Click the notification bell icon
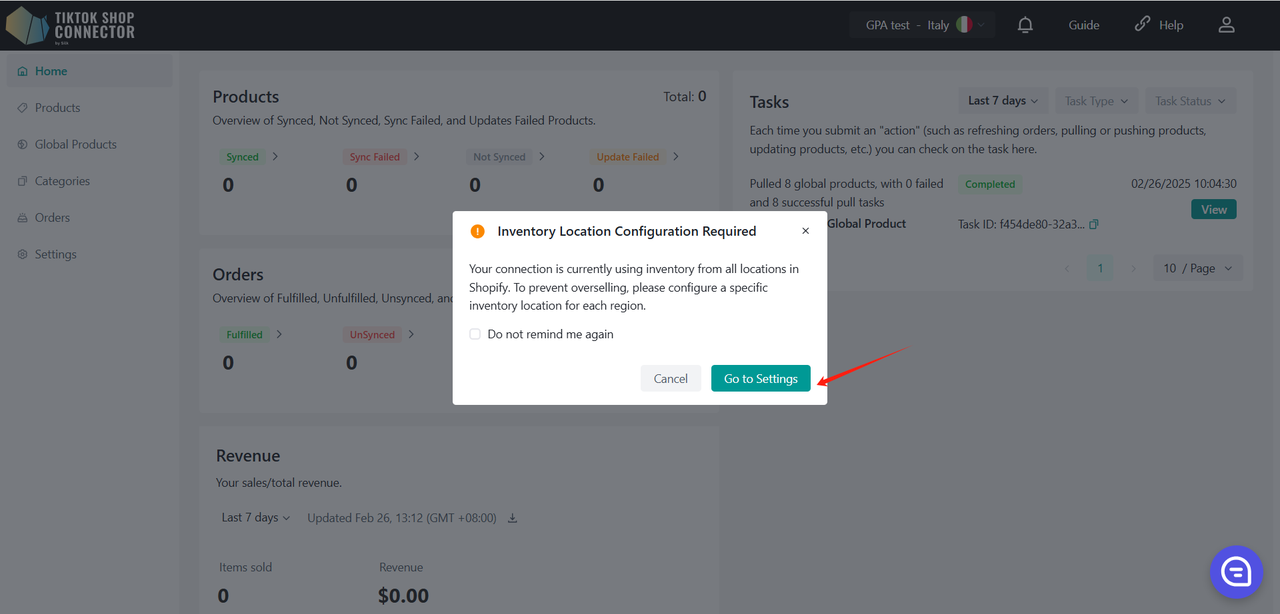 (x=1025, y=25)
